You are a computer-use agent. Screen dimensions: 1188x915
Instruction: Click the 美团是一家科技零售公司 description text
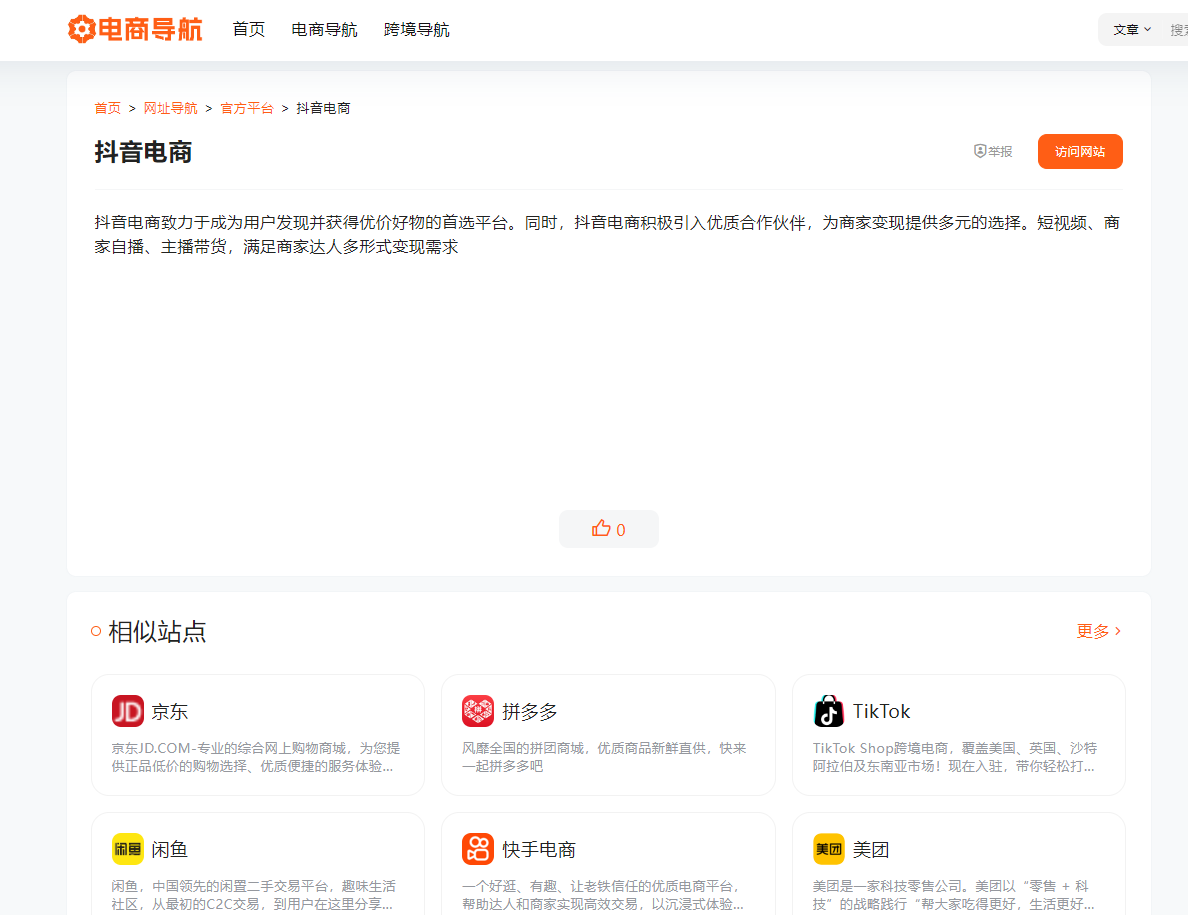(x=953, y=895)
